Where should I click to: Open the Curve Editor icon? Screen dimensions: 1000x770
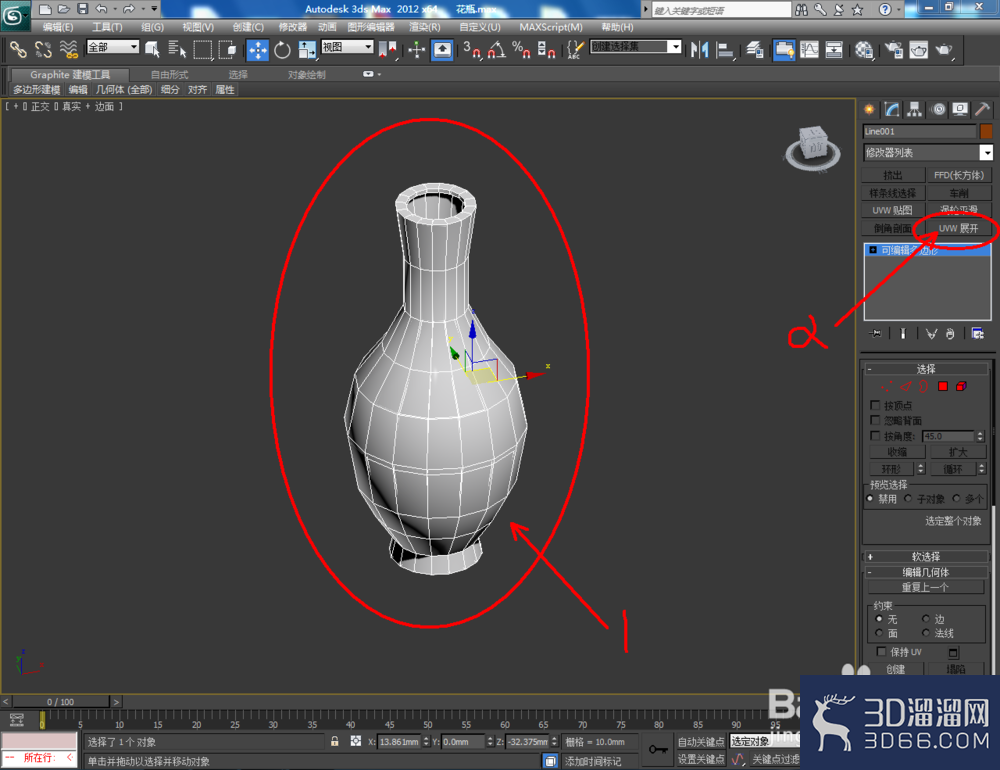tap(809, 50)
